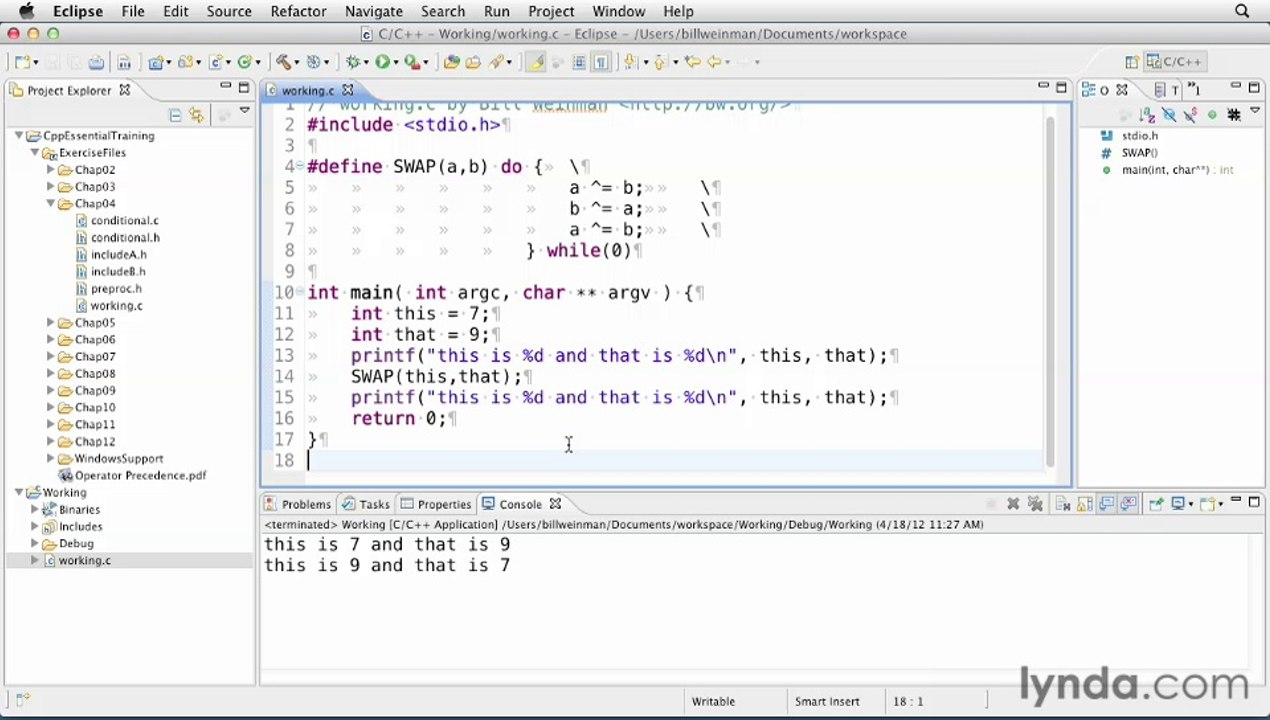This screenshot has width=1270, height=720.
Task: Click Remove All Terminated Launches in Console
Action: point(1035,504)
